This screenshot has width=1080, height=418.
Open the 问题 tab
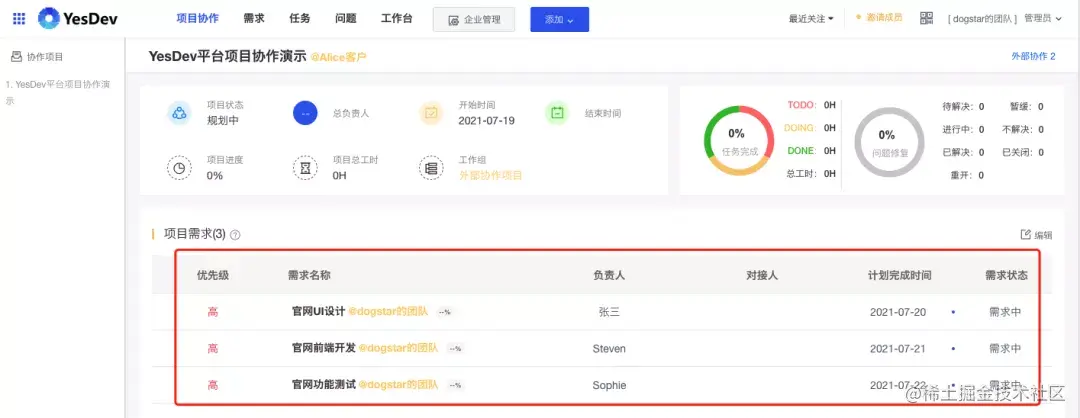[x=345, y=19]
